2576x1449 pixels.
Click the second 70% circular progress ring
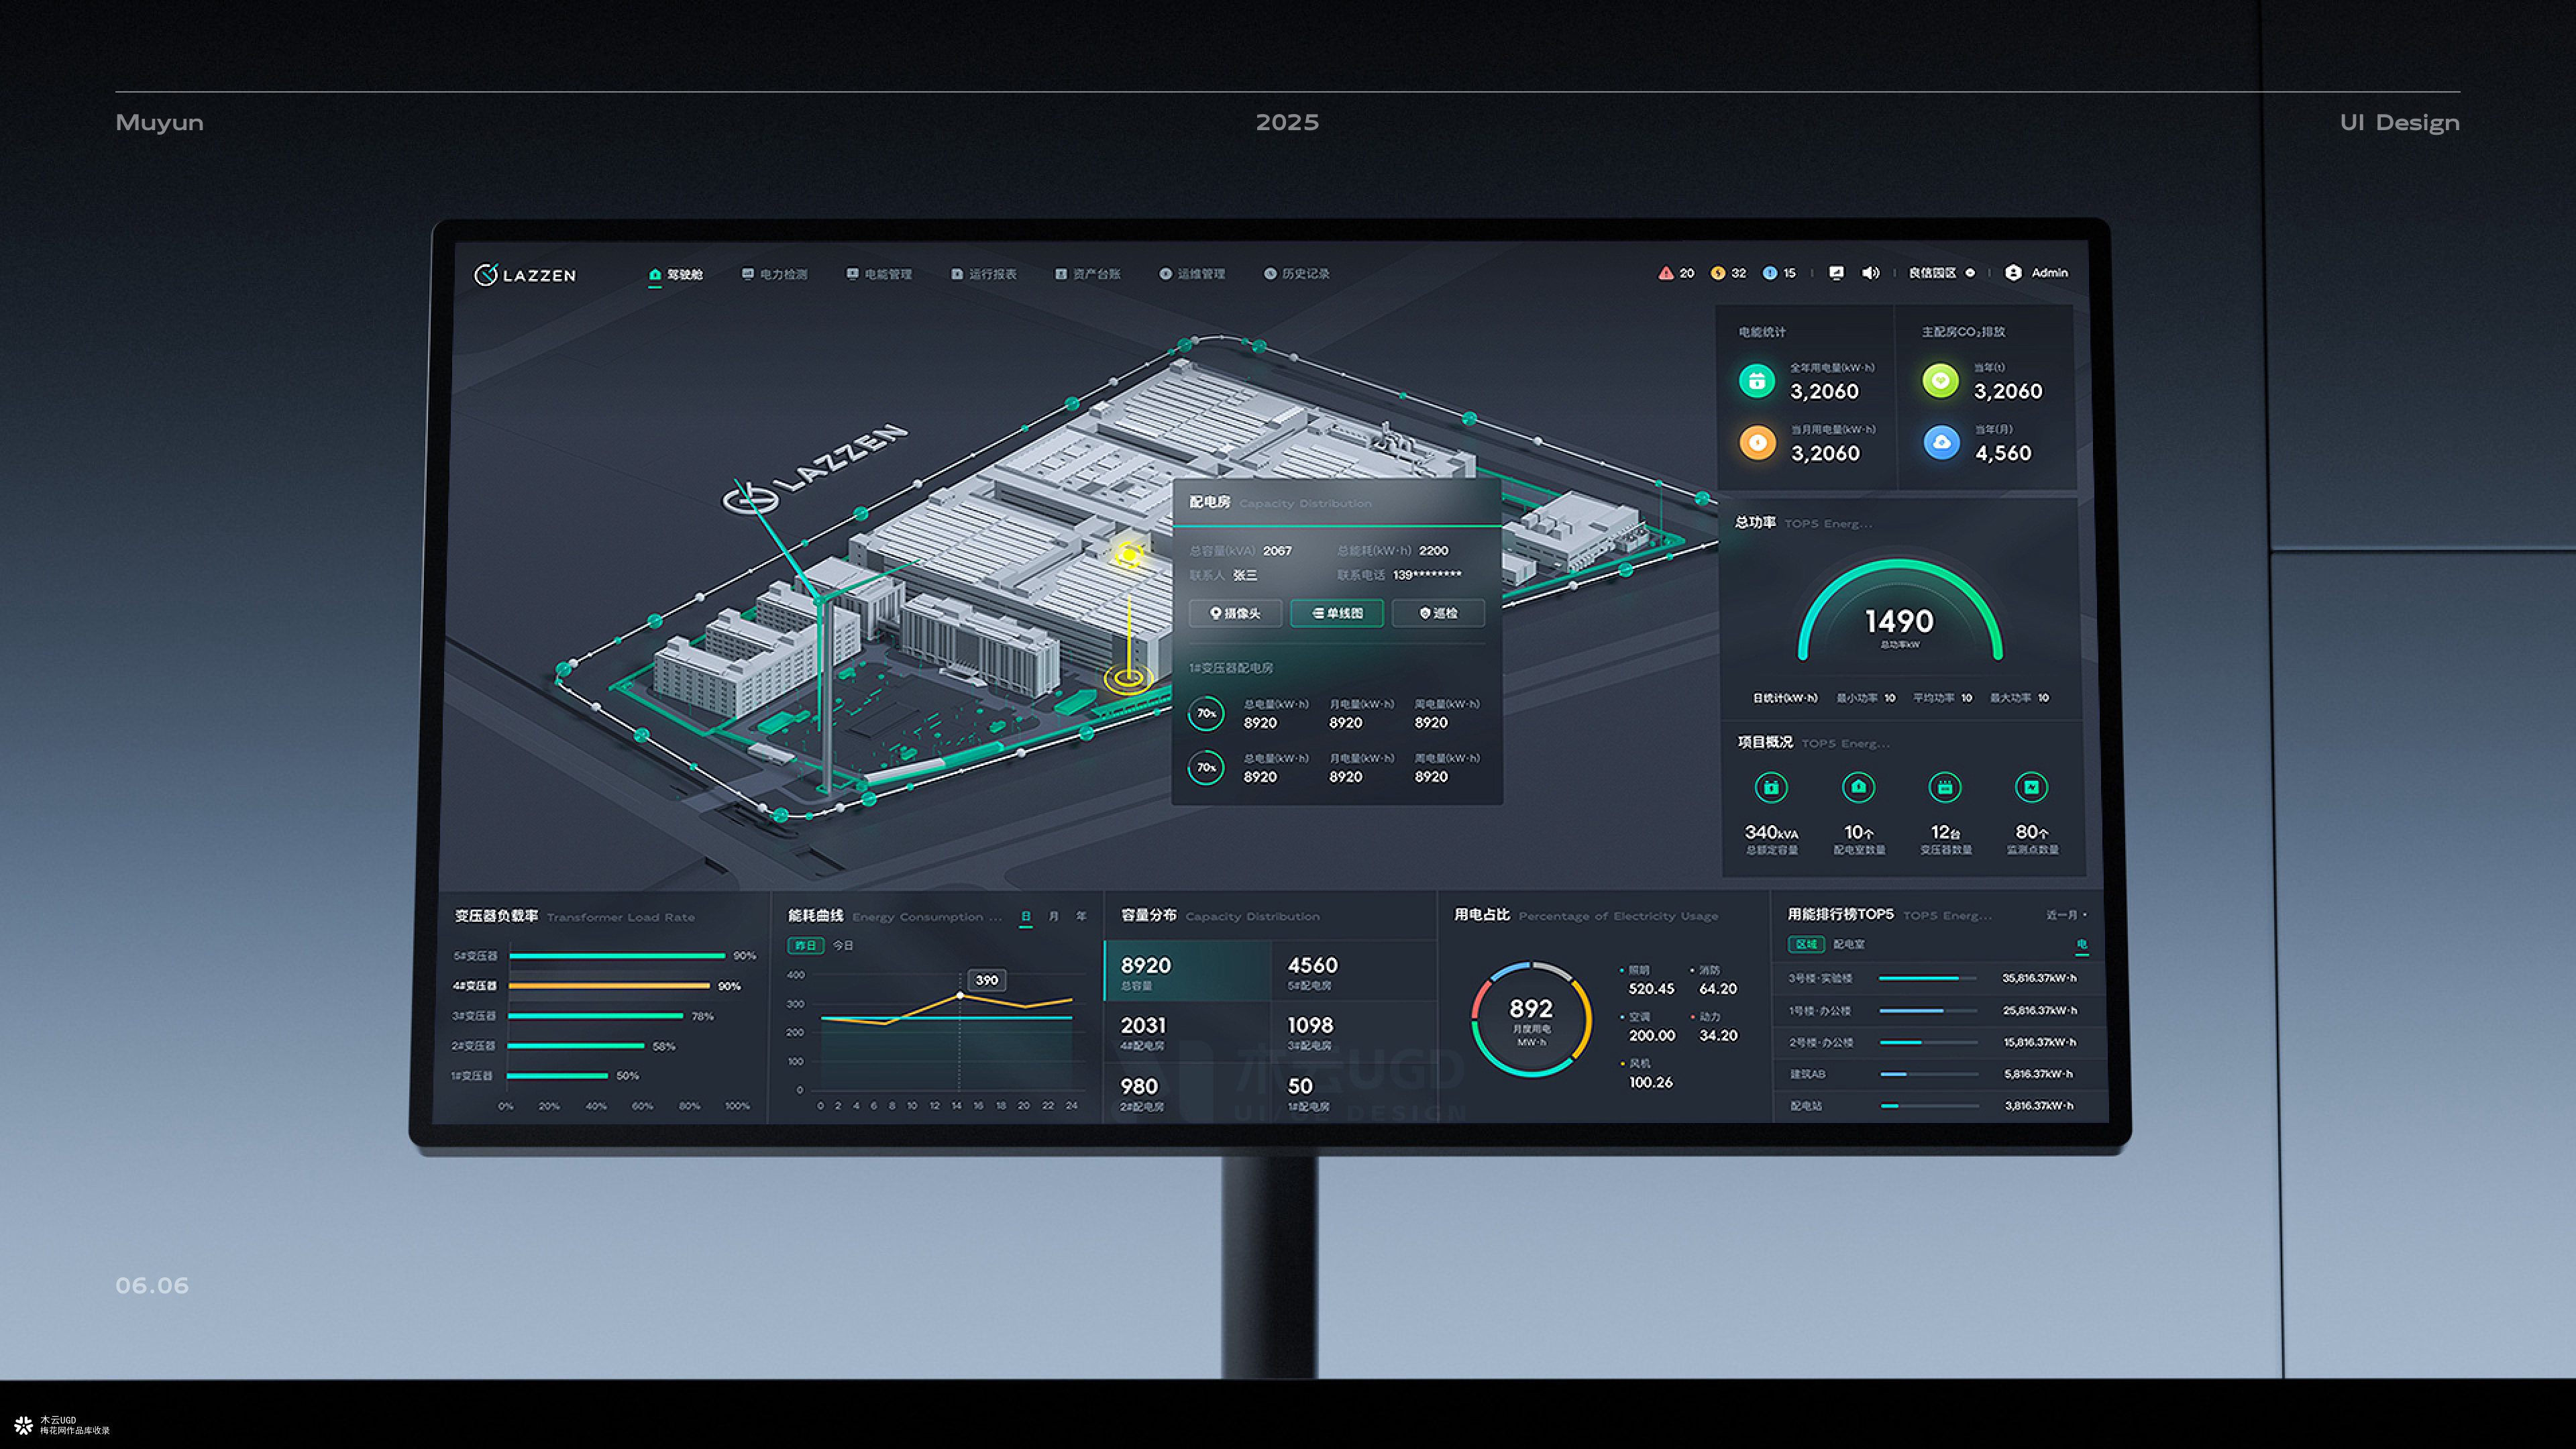pyautogui.click(x=1207, y=768)
